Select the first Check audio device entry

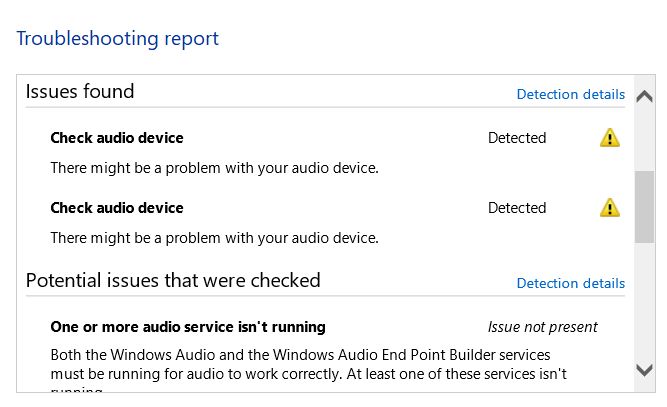(117, 138)
